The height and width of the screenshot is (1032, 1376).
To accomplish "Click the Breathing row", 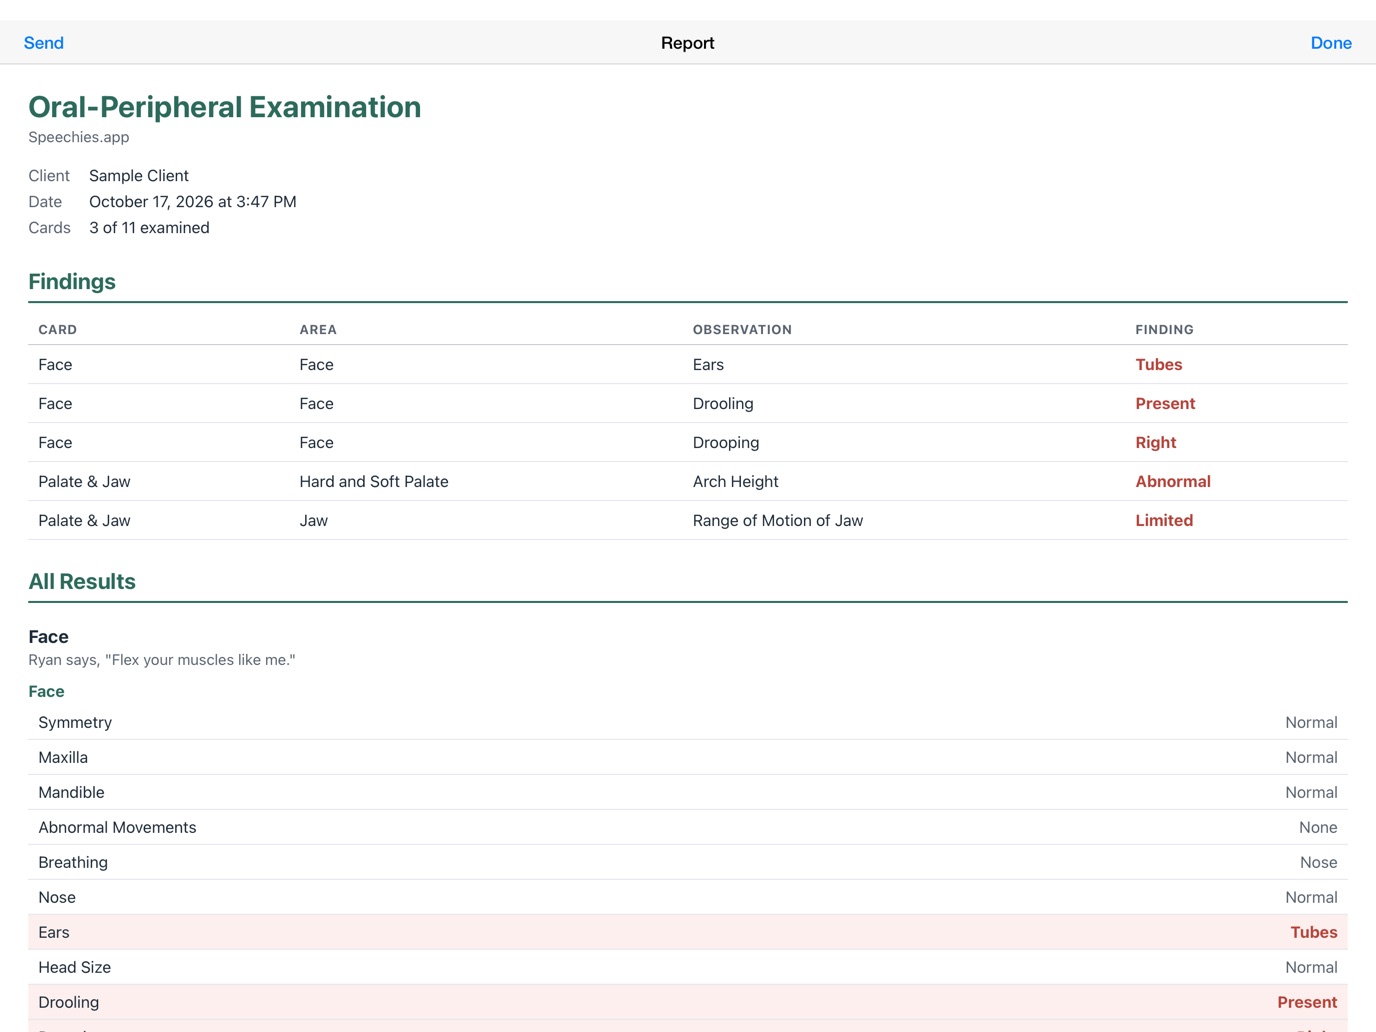I will pyautogui.click(x=688, y=863).
